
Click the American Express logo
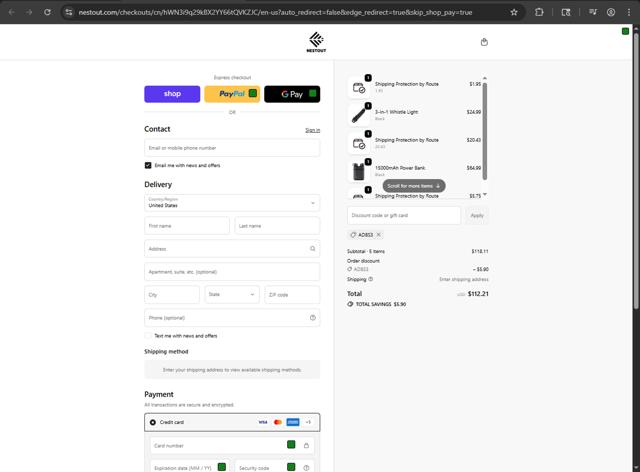[293, 422]
